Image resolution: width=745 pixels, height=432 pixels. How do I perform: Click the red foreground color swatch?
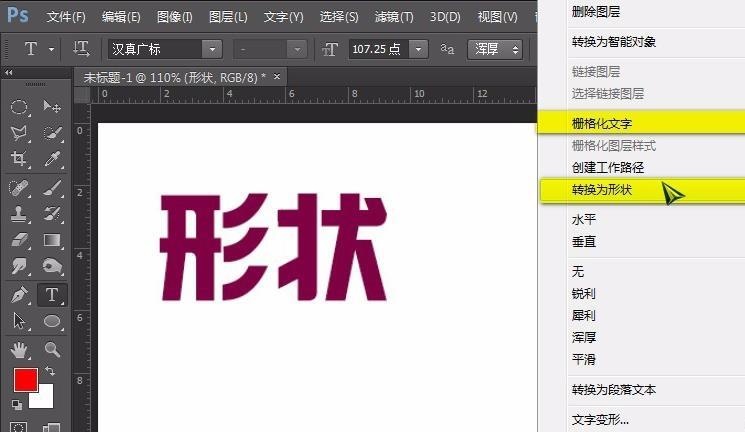pyautogui.click(x=26, y=379)
